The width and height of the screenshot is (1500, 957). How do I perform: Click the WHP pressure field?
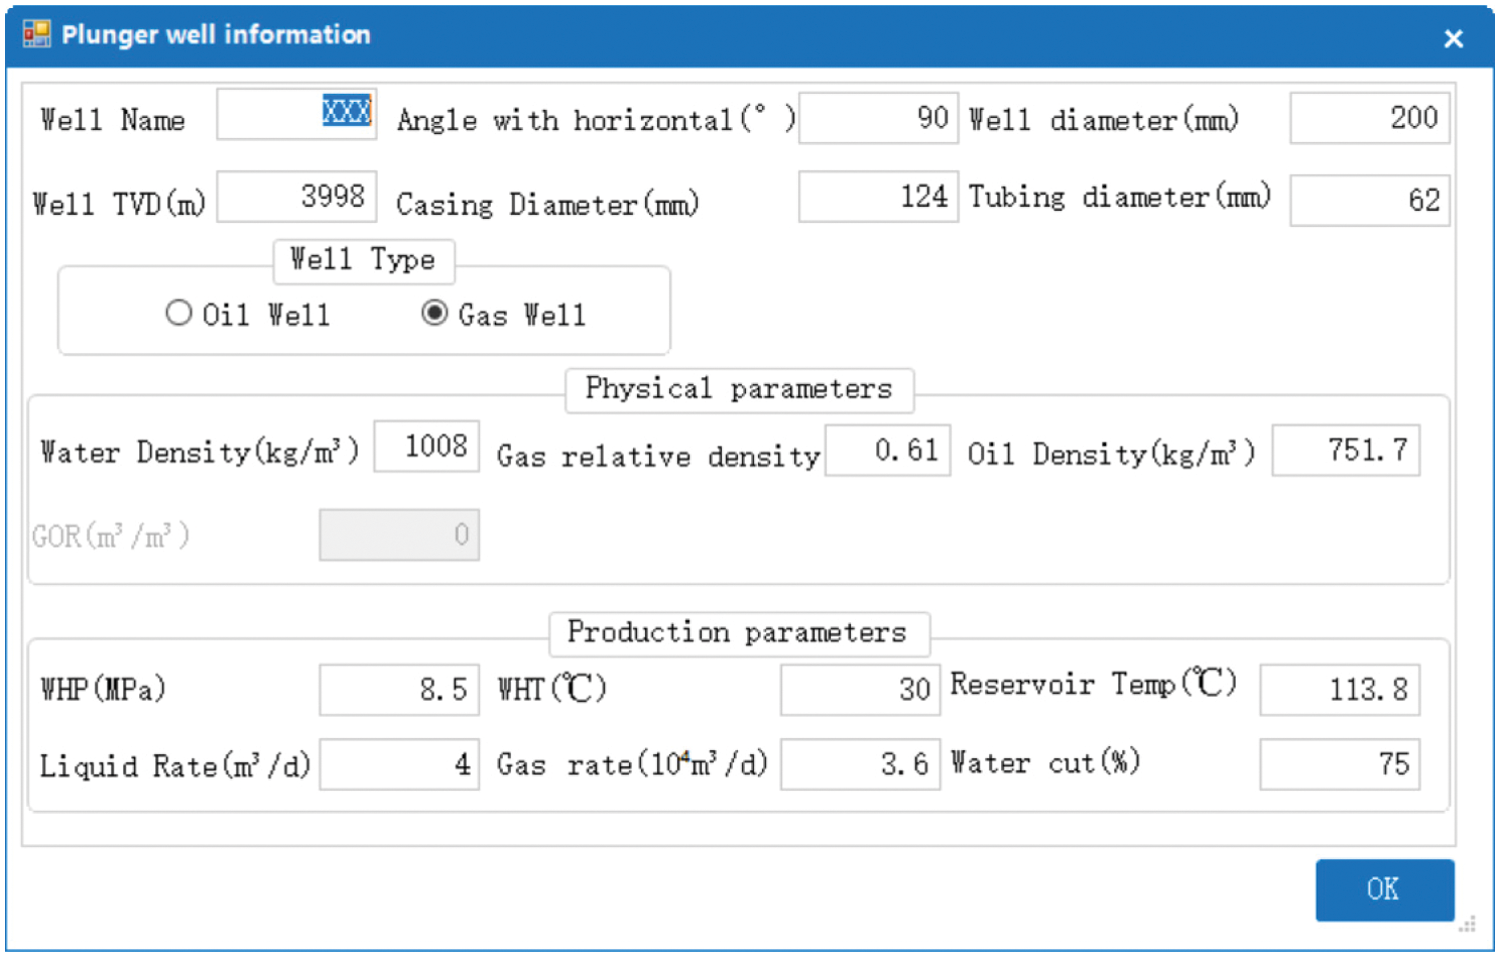(x=399, y=690)
